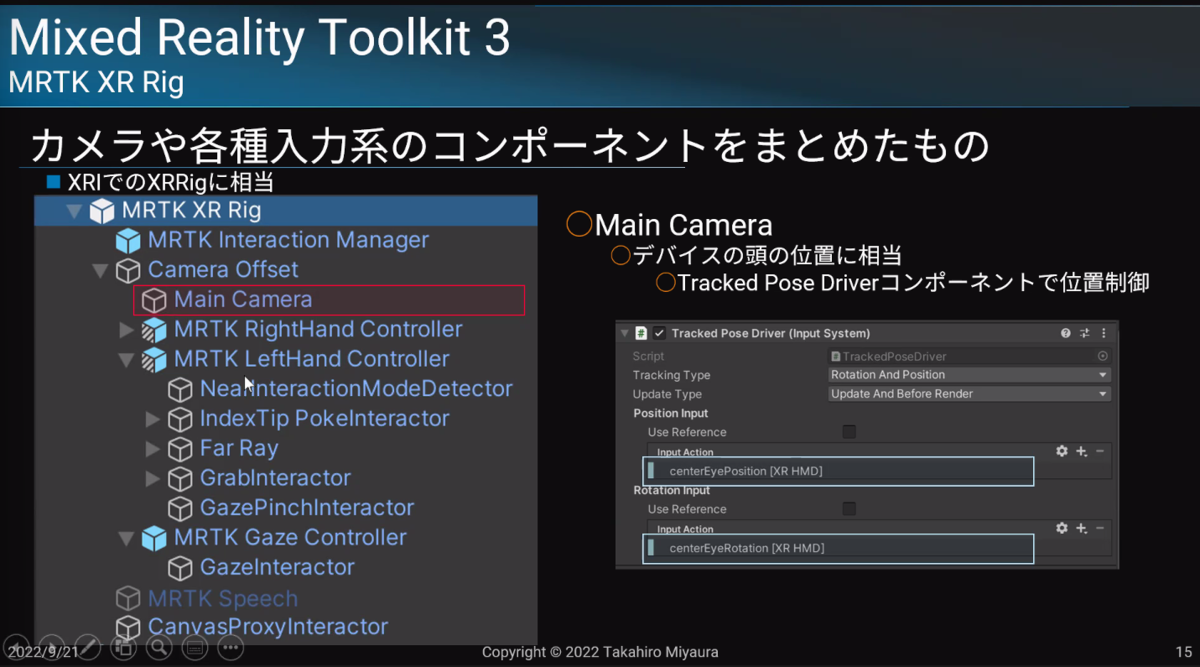
Task: Toggle Tracked Pose Driver component enabled checkbox
Action: click(x=659, y=333)
